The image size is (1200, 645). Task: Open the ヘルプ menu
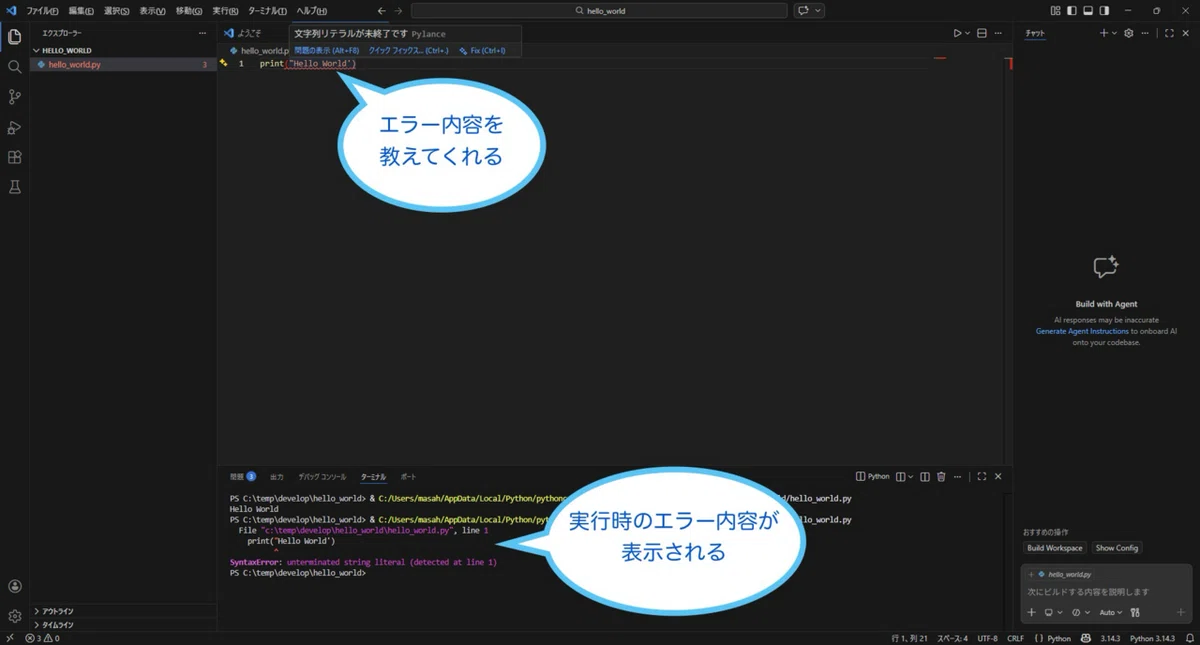[x=311, y=10]
